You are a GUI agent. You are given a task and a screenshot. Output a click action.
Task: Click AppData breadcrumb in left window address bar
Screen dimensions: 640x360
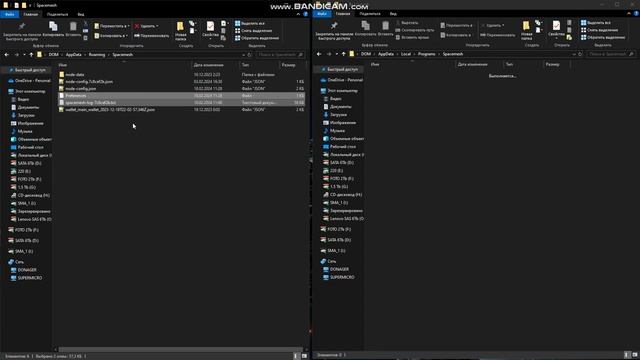73,55
